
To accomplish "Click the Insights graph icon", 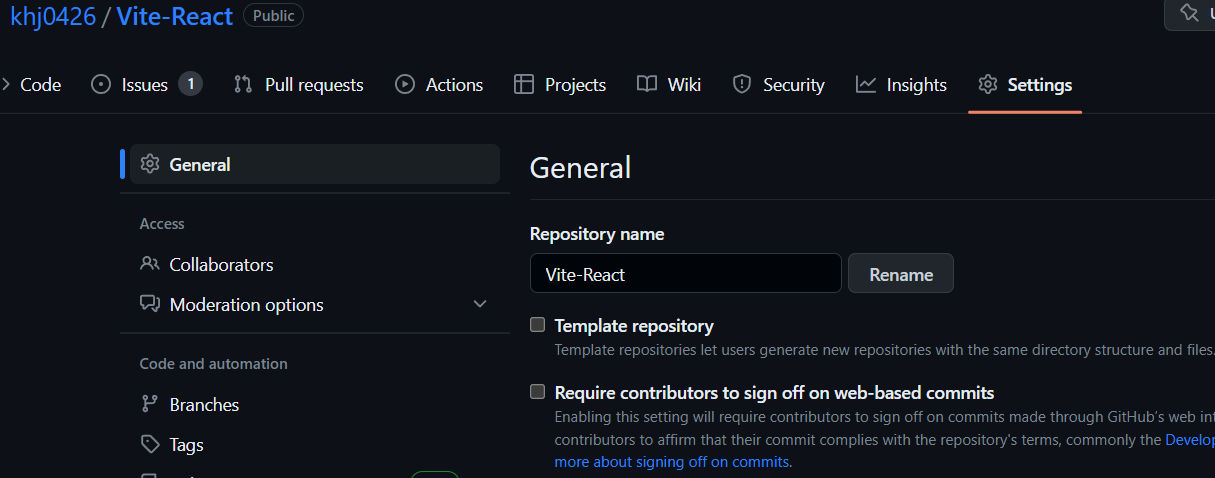I will [x=866, y=85].
